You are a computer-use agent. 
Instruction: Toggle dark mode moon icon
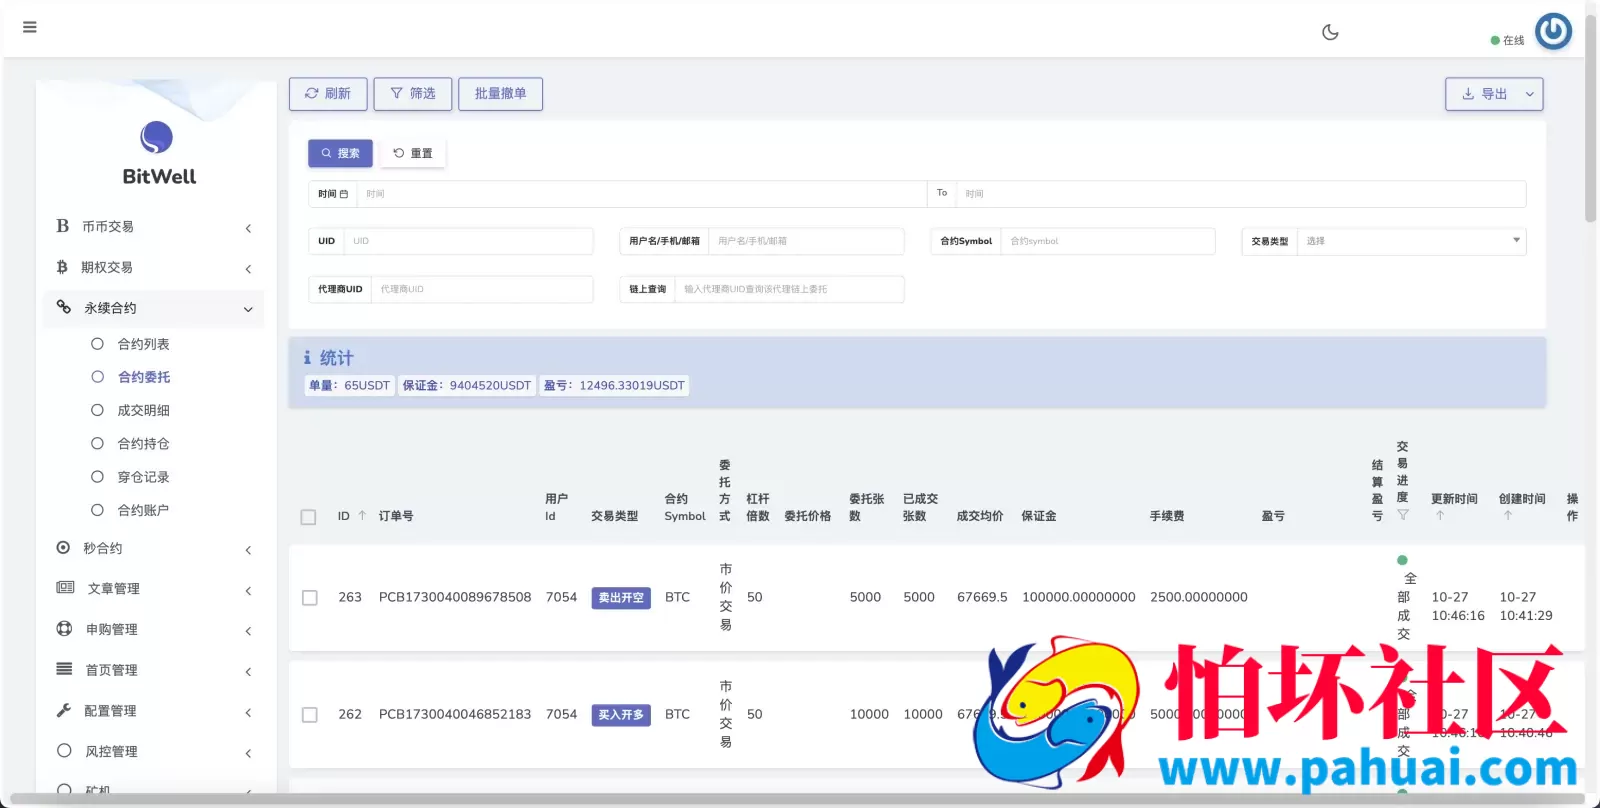pos(1330,32)
